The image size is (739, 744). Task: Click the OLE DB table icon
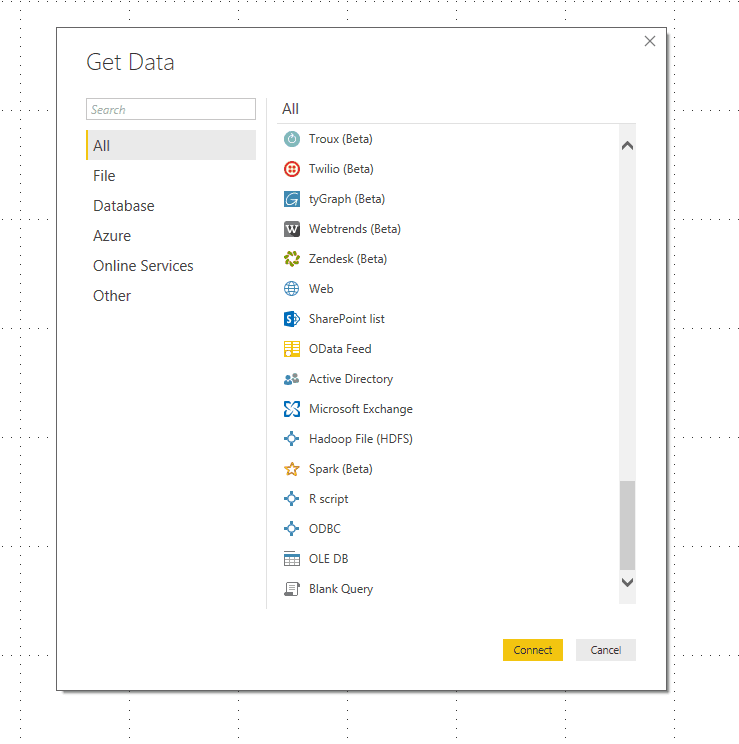click(291, 559)
